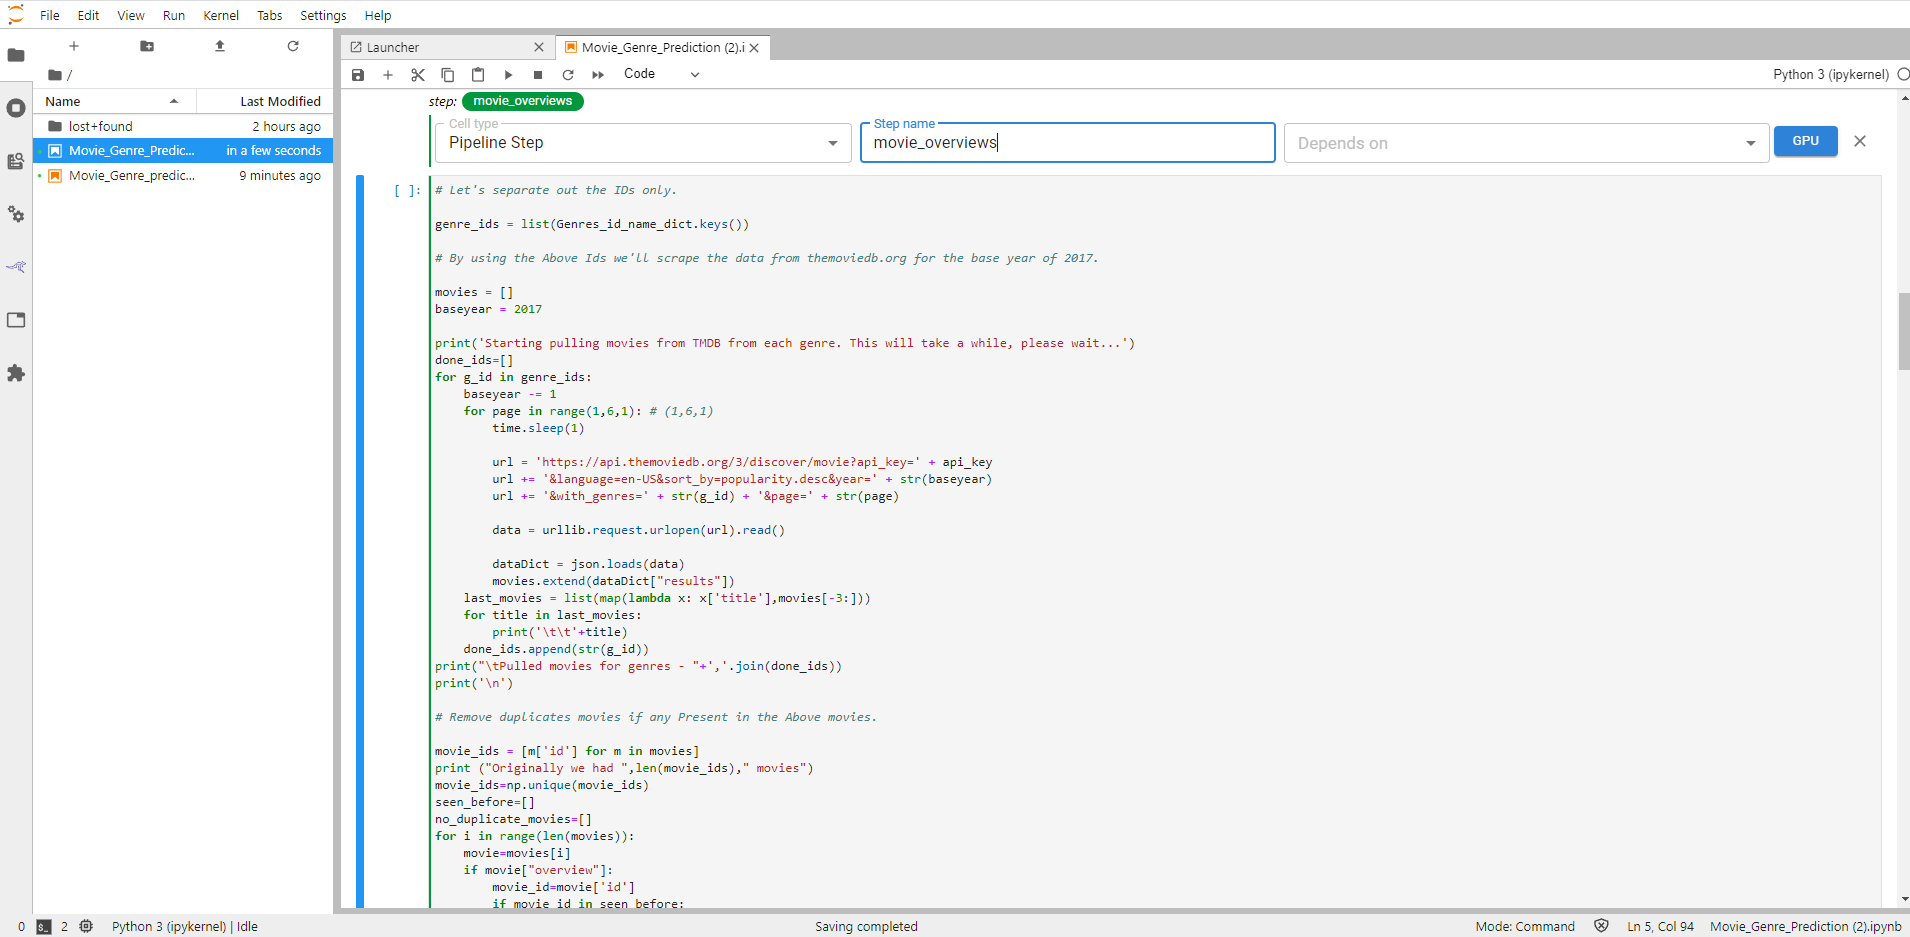Click the movie_overviews step tag

[x=523, y=101]
